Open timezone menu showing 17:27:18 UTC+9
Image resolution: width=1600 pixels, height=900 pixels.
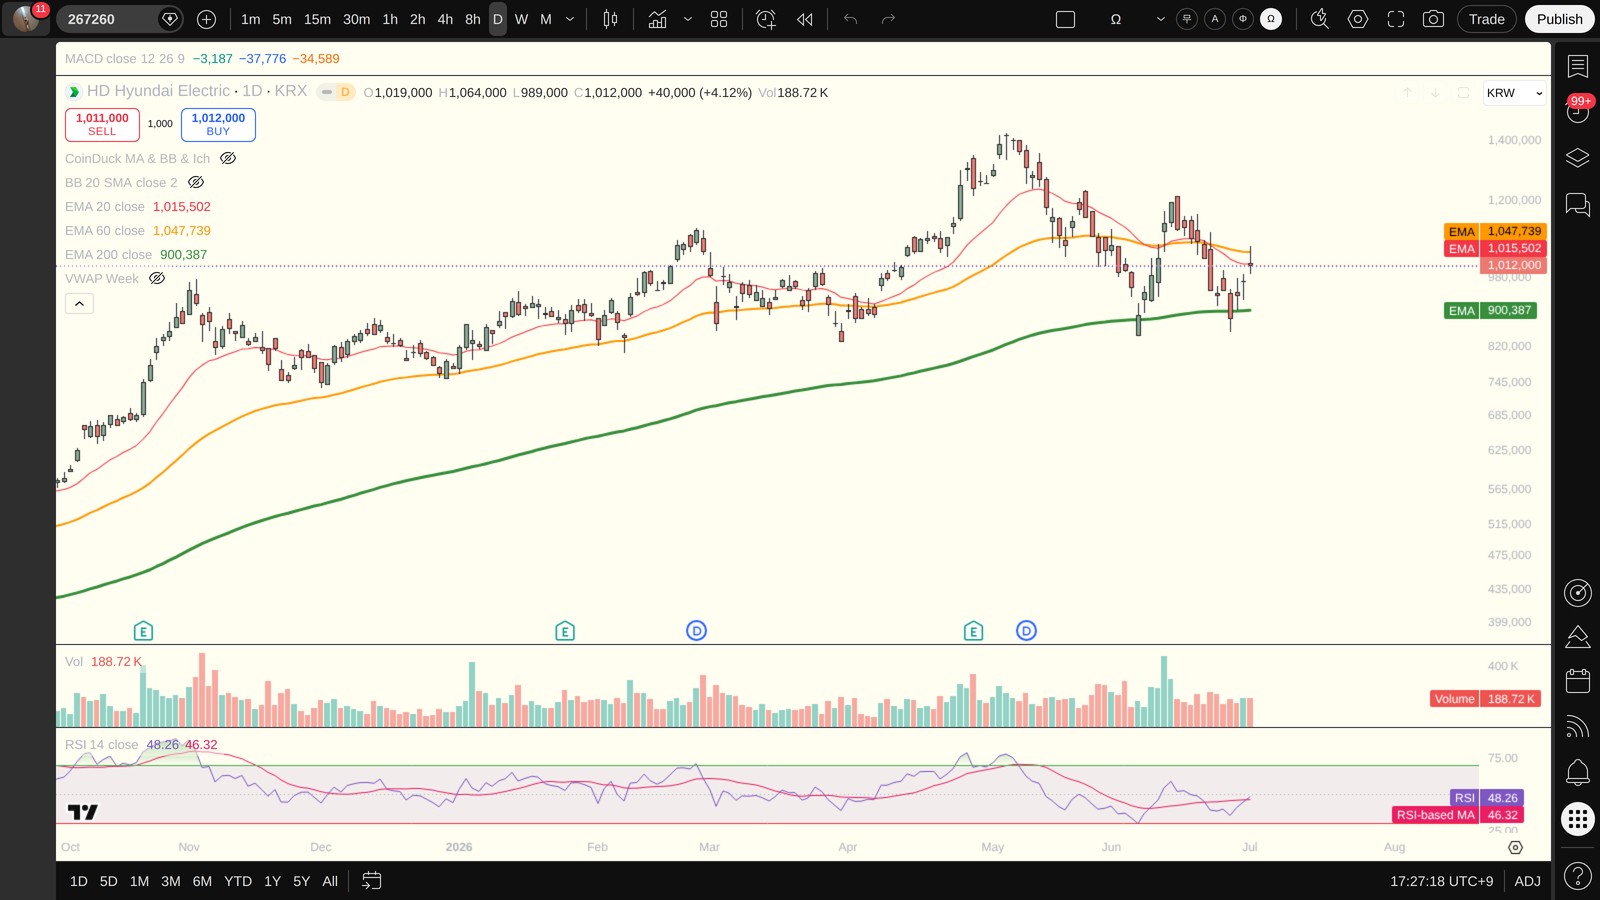click(1441, 881)
